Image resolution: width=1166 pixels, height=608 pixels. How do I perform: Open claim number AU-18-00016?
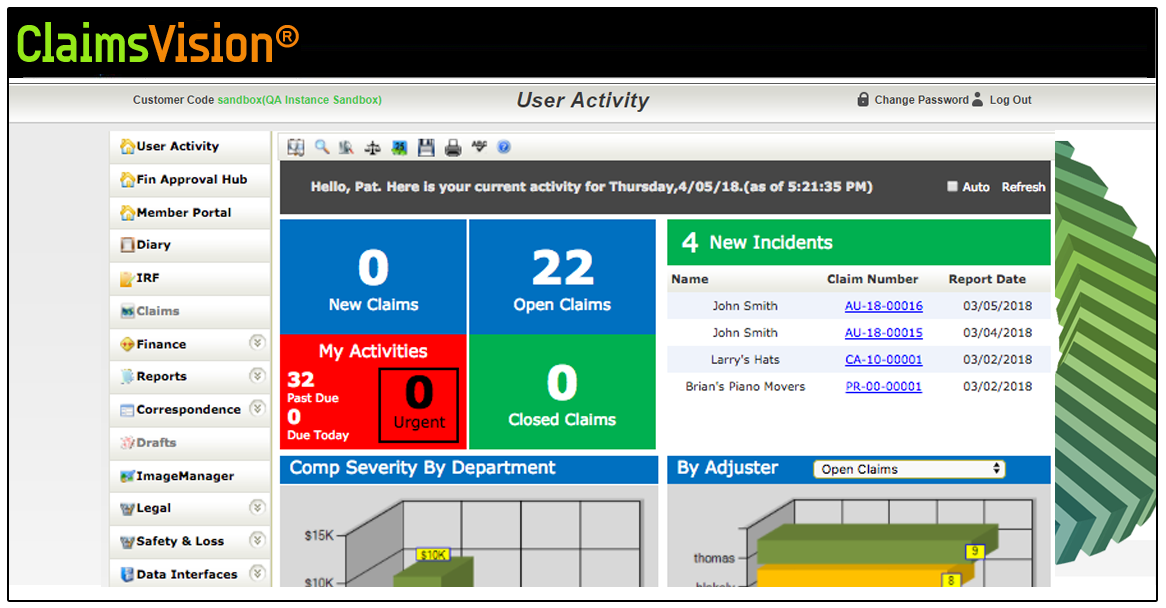tap(883, 305)
